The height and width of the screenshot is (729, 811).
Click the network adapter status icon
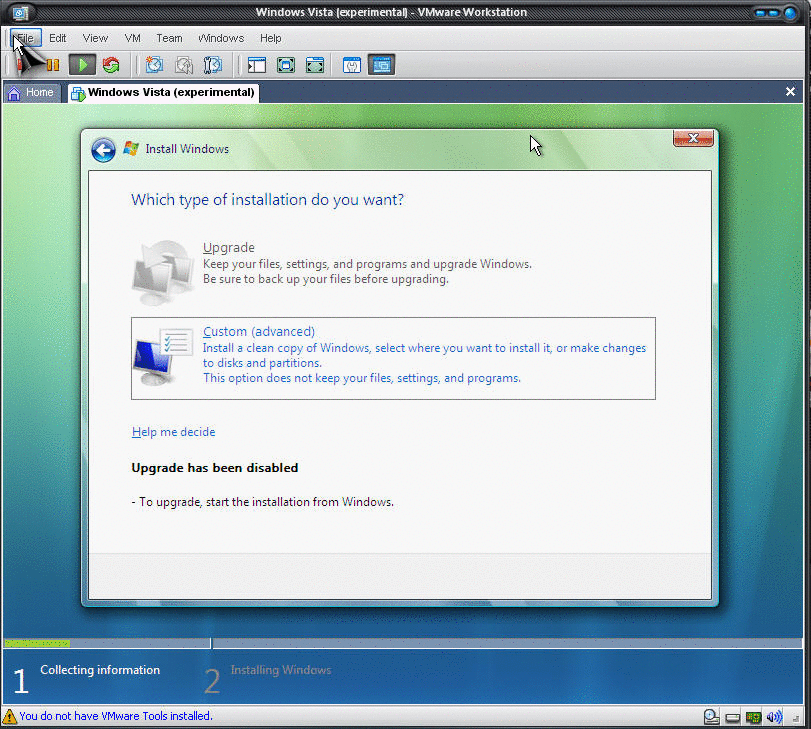tap(753, 717)
